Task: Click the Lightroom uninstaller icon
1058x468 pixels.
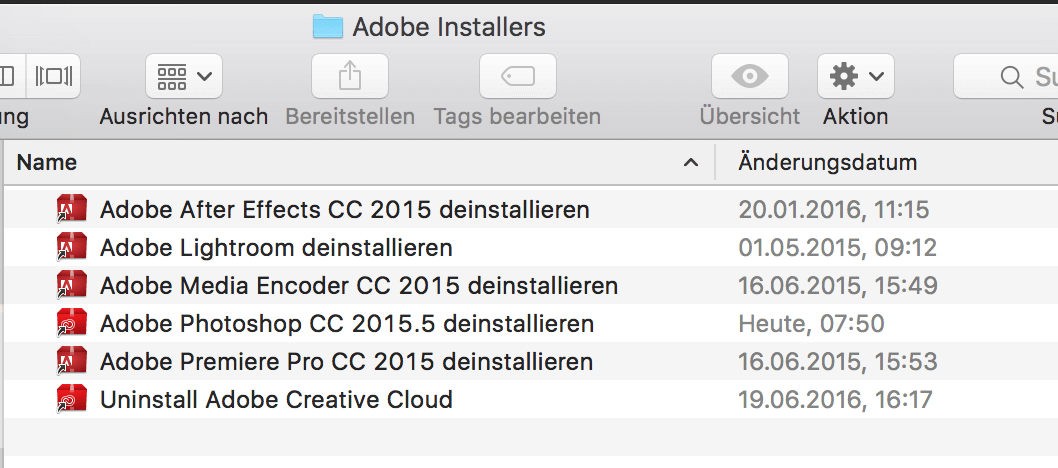Action: (x=72, y=247)
